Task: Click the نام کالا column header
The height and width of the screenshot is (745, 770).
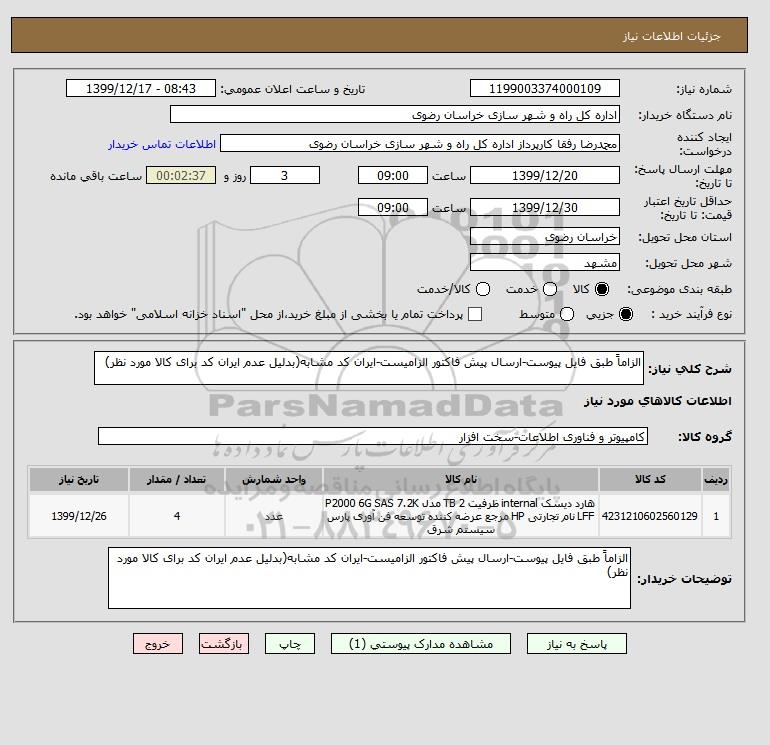Action: tap(461, 479)
